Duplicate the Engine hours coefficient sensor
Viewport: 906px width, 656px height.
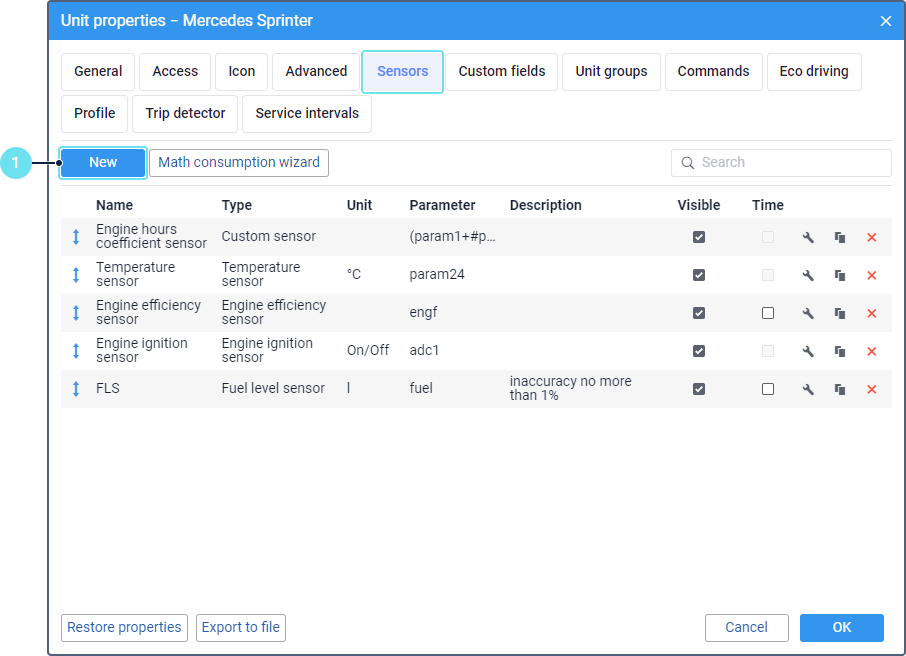point(840,237)
